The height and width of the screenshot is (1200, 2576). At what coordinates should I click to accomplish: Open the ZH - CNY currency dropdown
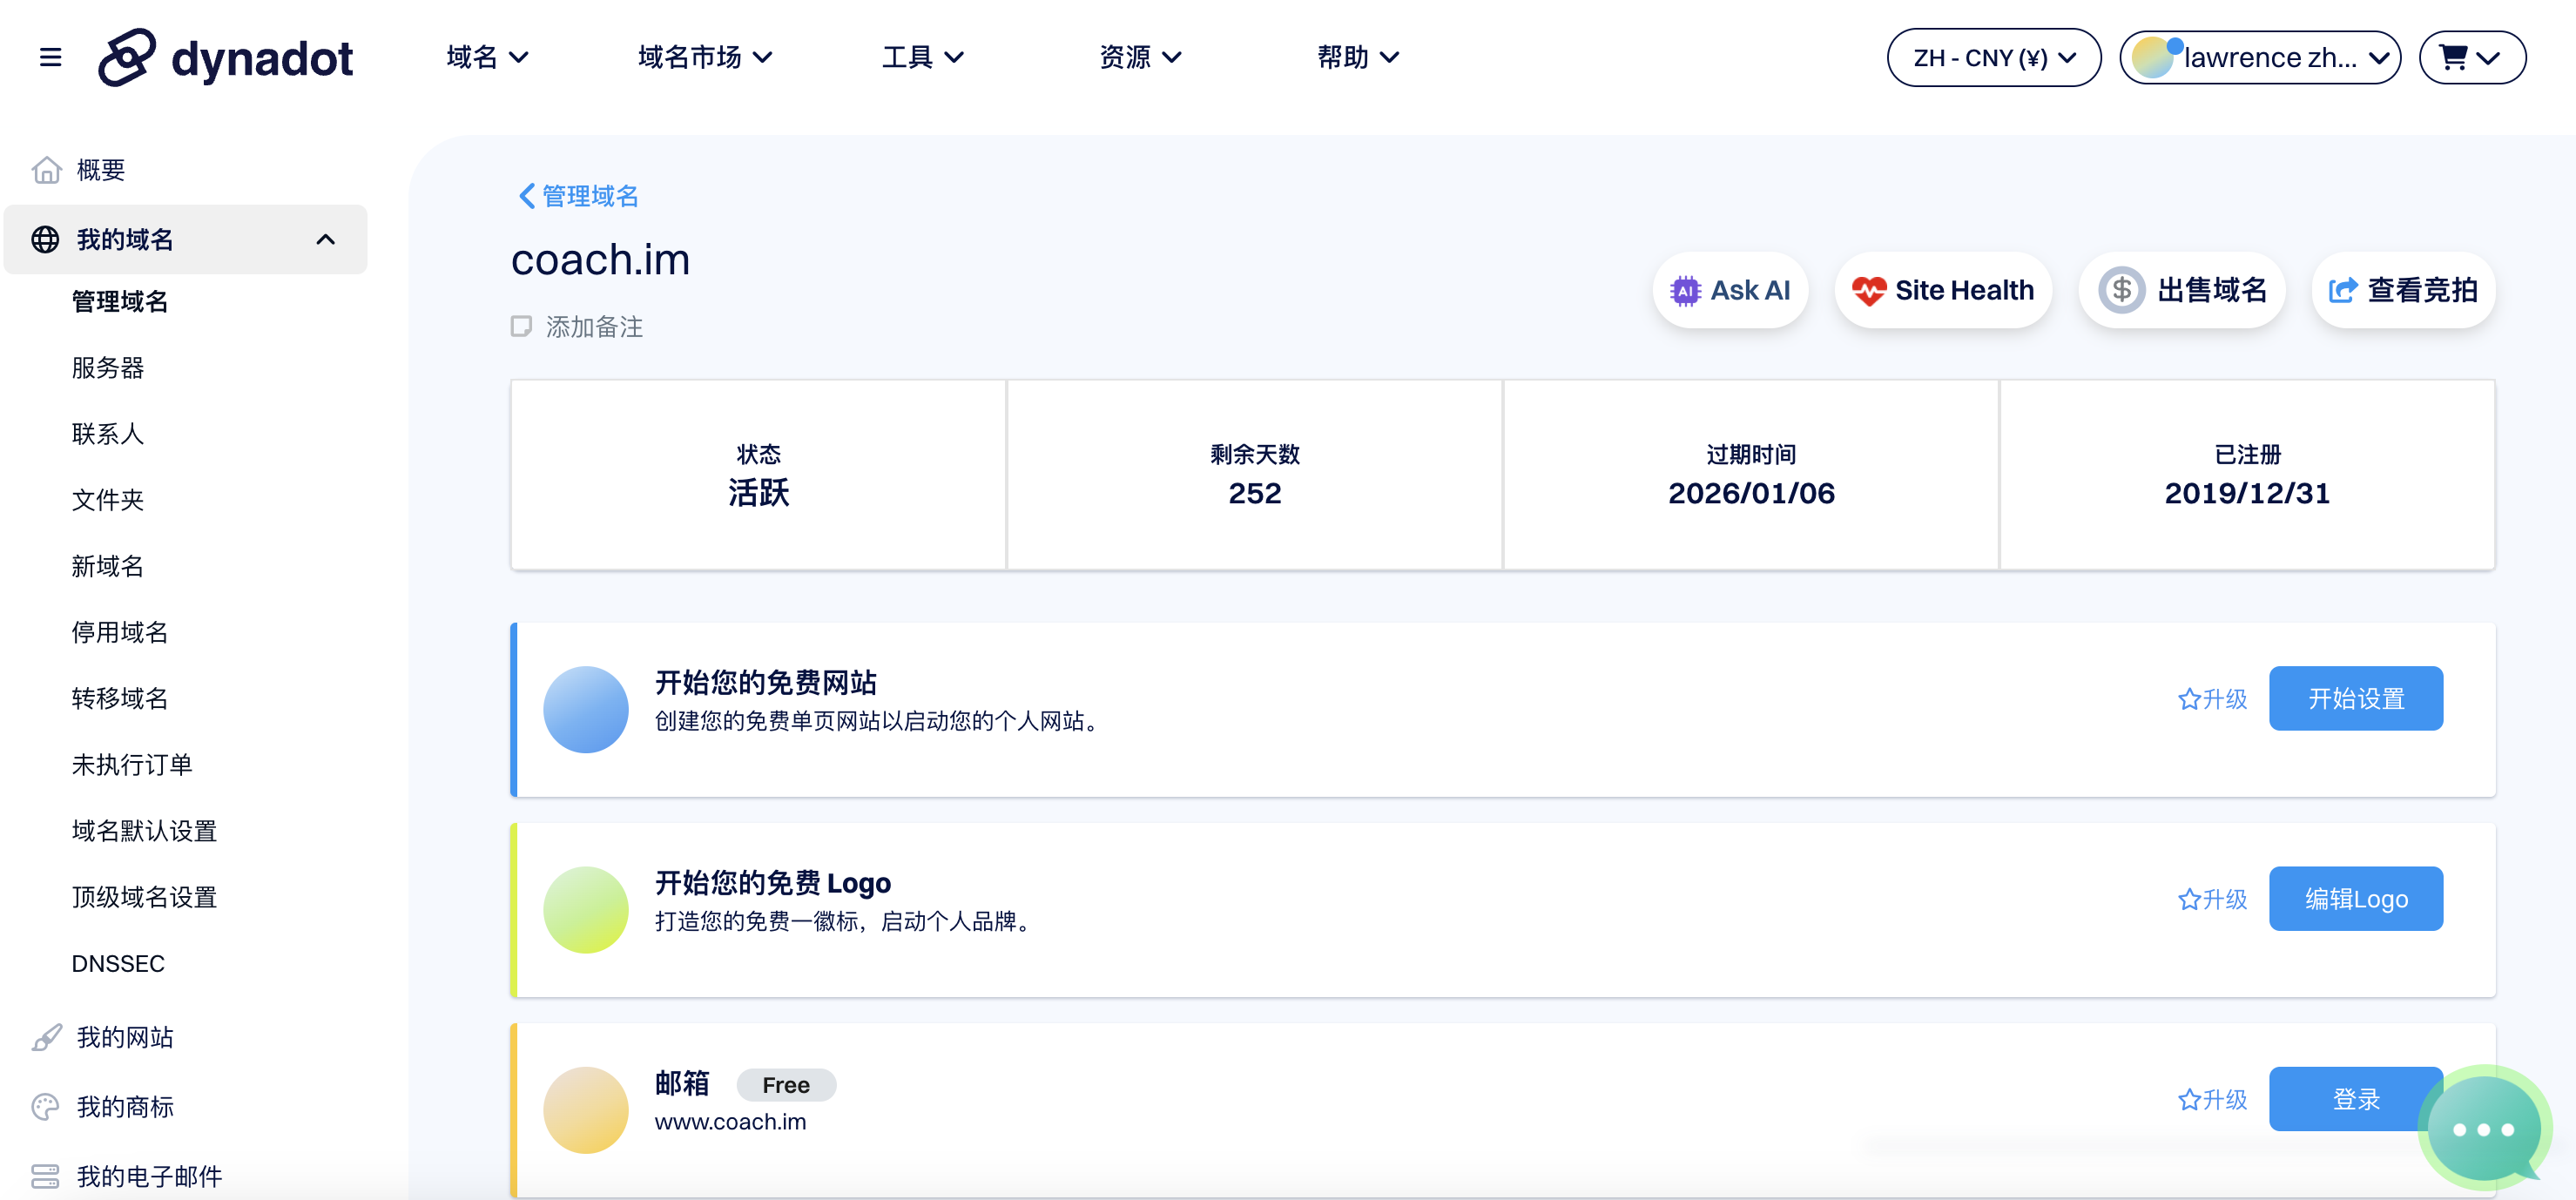tap(1993, 57)
